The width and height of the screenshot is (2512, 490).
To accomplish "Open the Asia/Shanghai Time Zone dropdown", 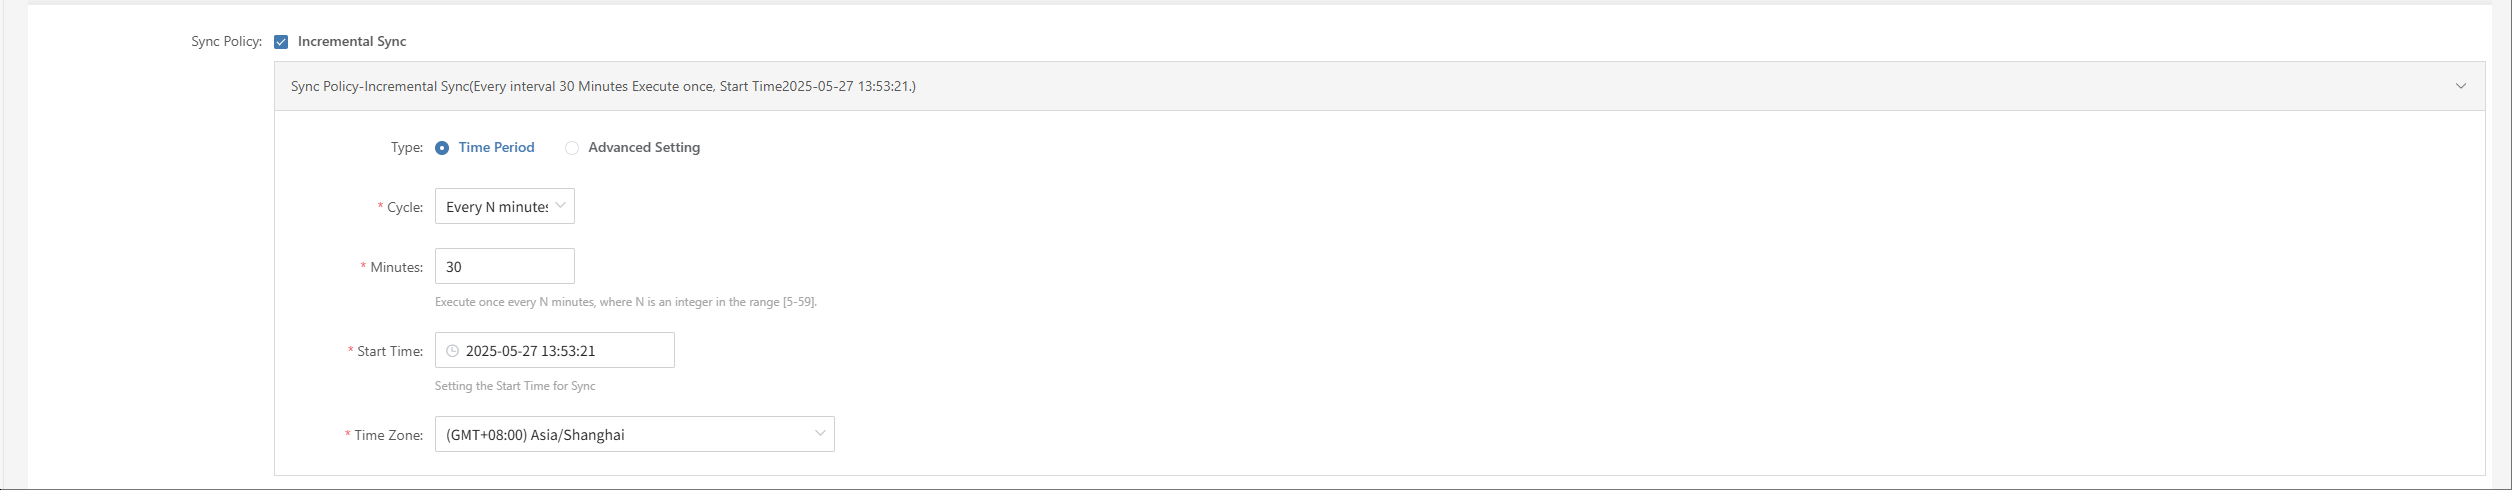I will coord(635,434).
